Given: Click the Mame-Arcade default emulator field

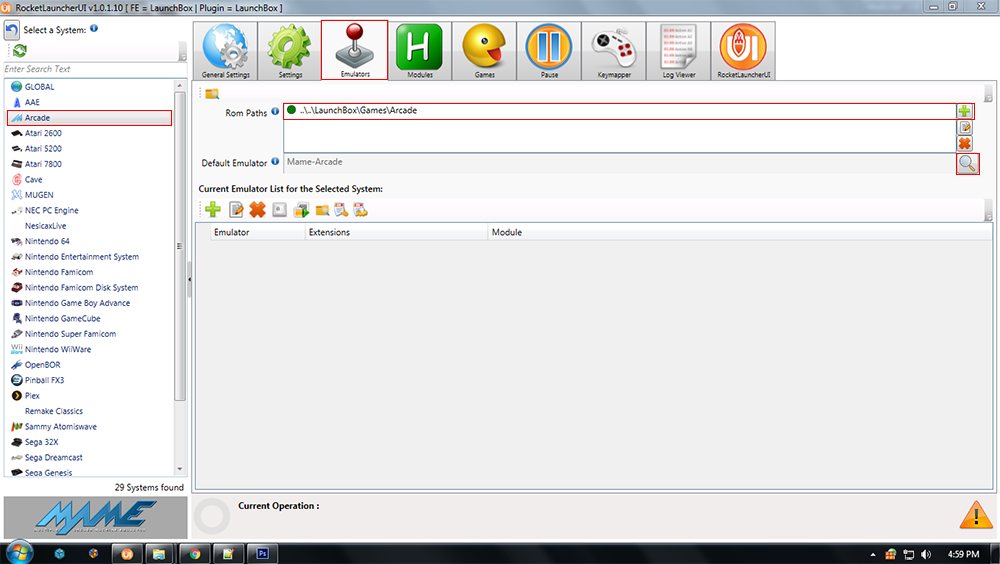Looking at the screenshot, I should tap(619, 162).
